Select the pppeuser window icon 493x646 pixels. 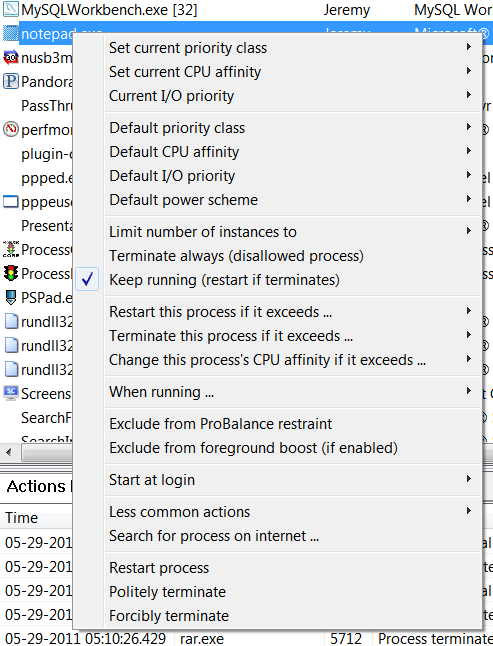click(11, 202)
